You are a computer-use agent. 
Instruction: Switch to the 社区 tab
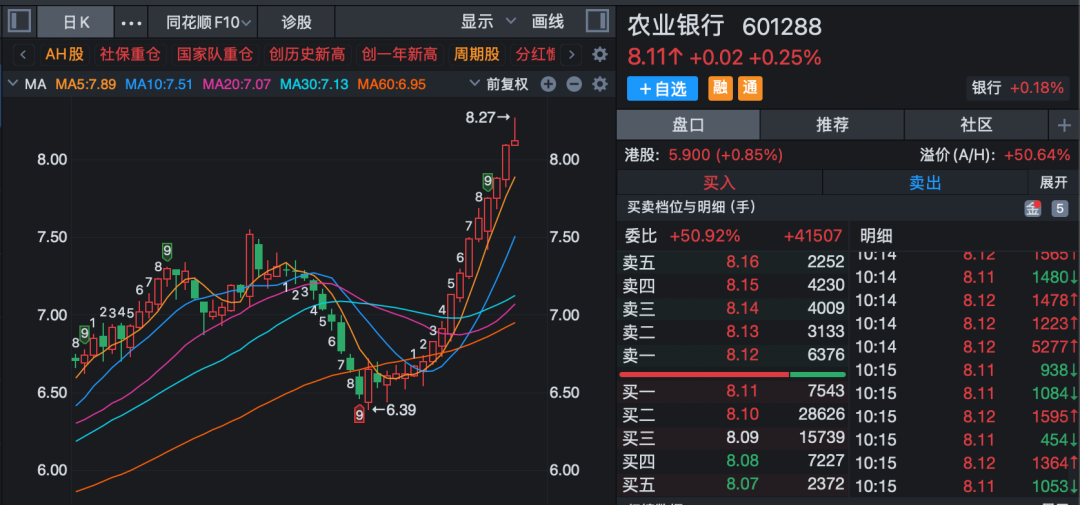click(976, 125)
